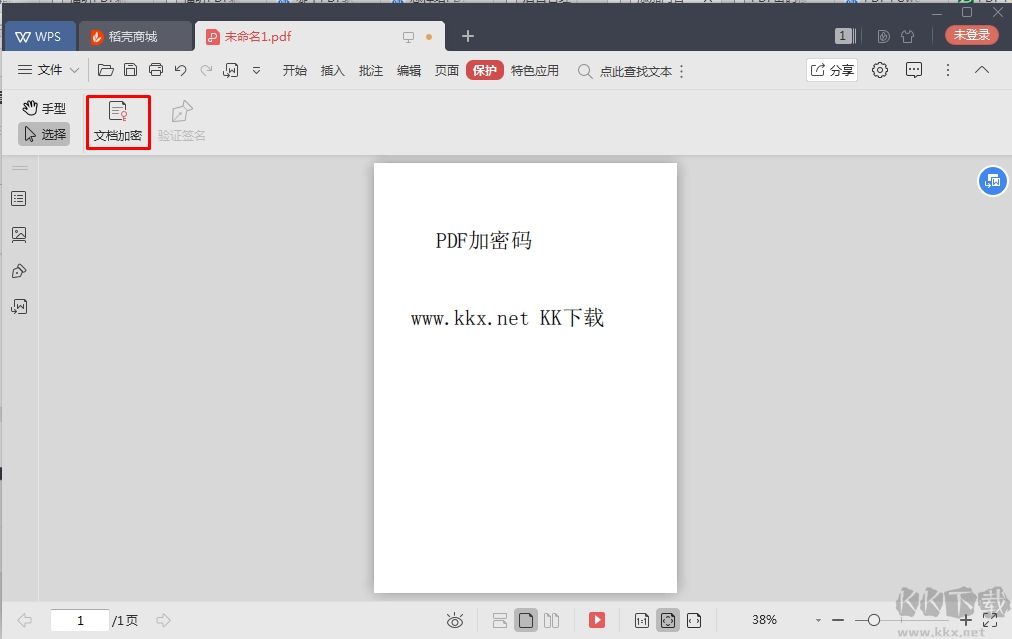Click the print icon in quick toolbar

(x=156, y=70)
